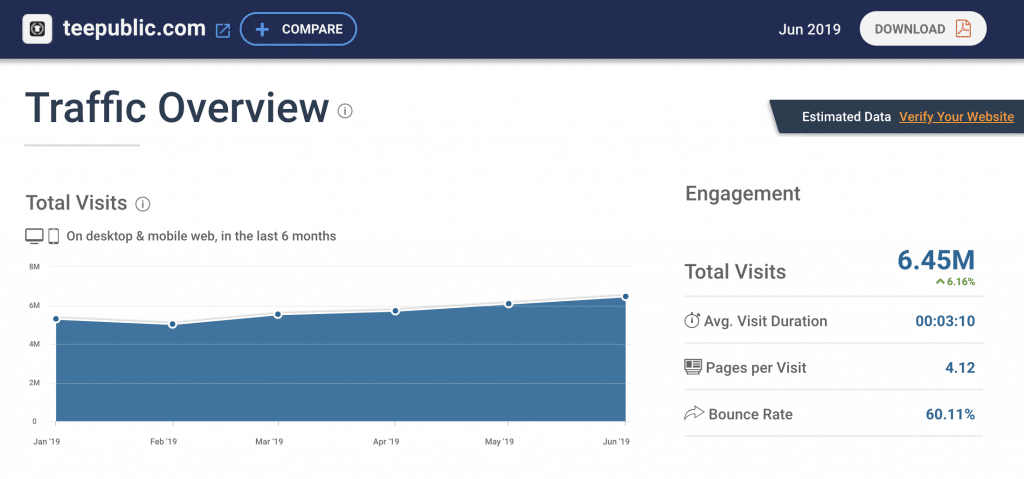Click the Pages per Visit icon
The width and height of the screenshot is (1024, 479).
point(692,367)
